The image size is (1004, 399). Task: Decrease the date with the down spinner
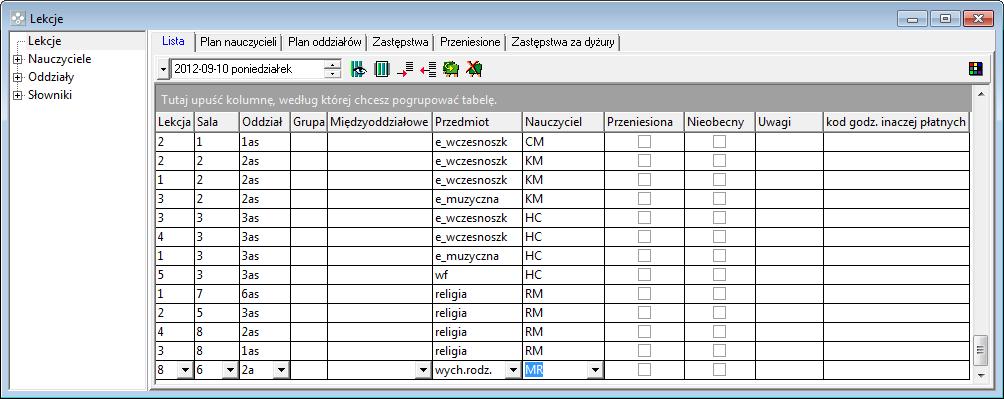click(x=332, y=74)
